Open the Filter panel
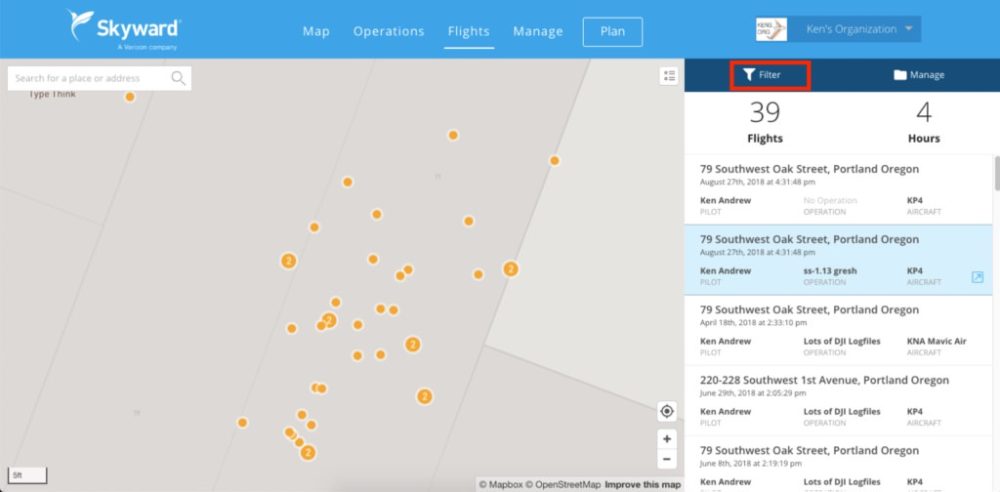This screenshot has height=492, width=1000. (769, 75)
